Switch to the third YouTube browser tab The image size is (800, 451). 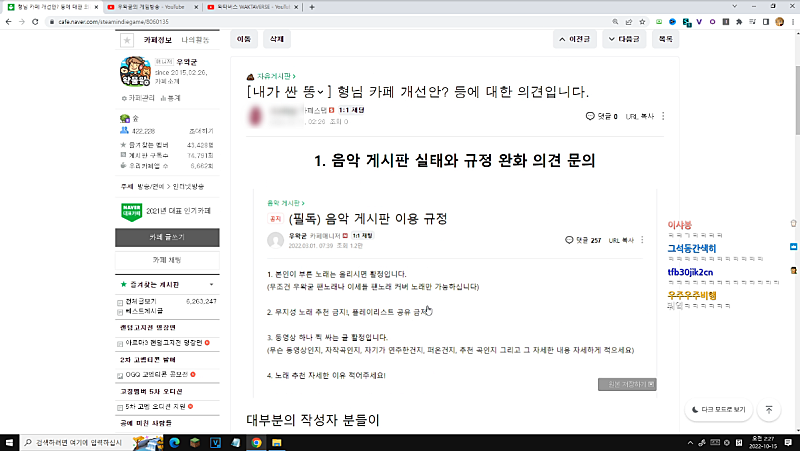[253, 7]
